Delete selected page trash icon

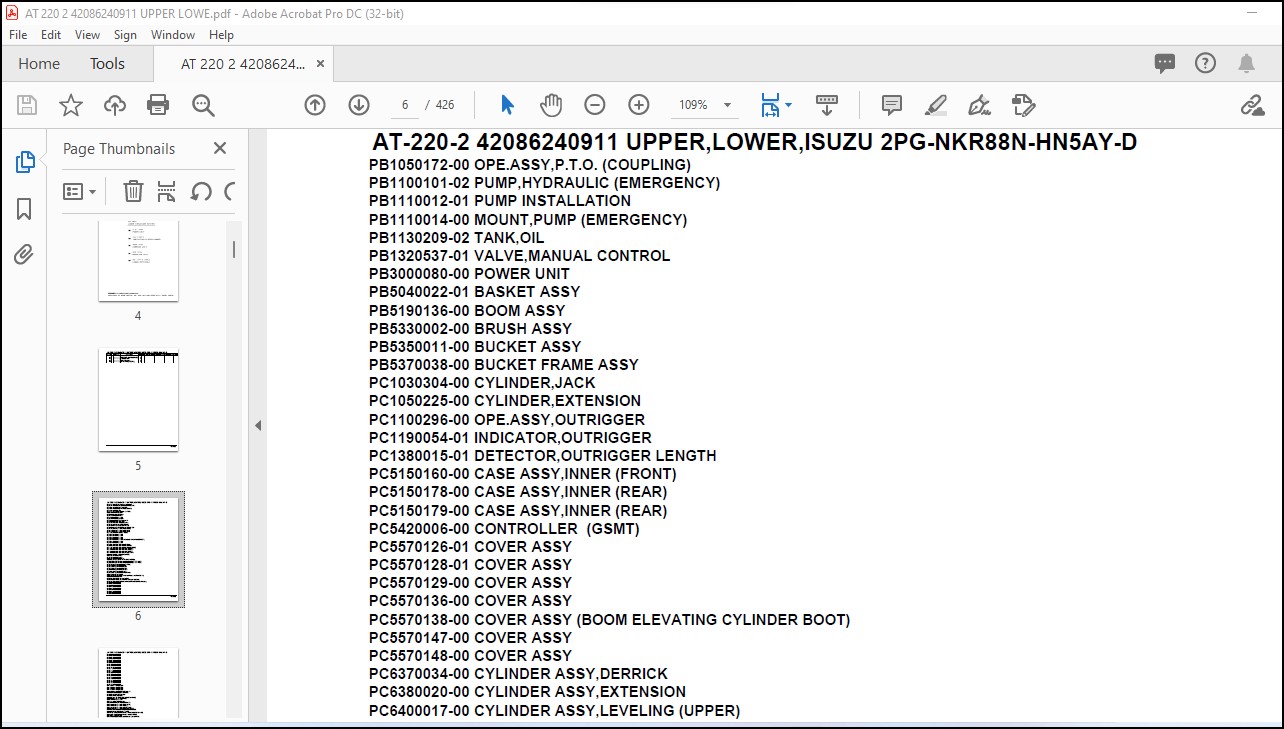pyautogui.click(x=133, y=191)
